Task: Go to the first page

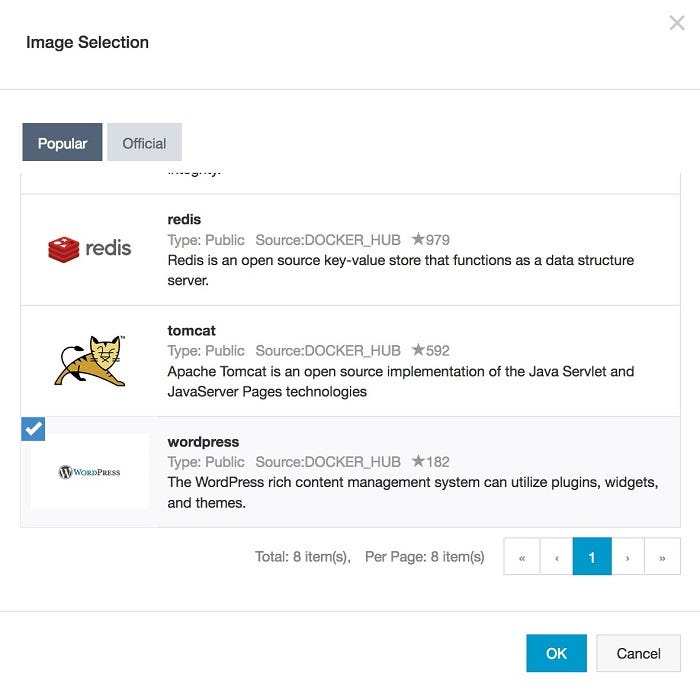Action: [522, 557]
